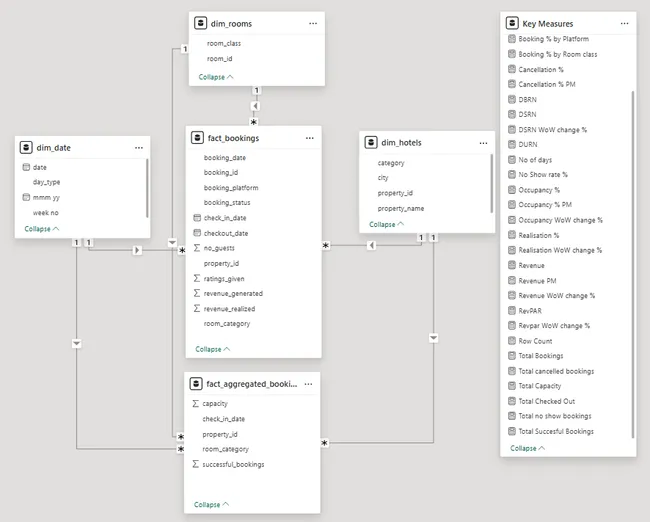Select Total Bookings measure
This screenshot has width=650, height=522.
(x=541, y=356)
